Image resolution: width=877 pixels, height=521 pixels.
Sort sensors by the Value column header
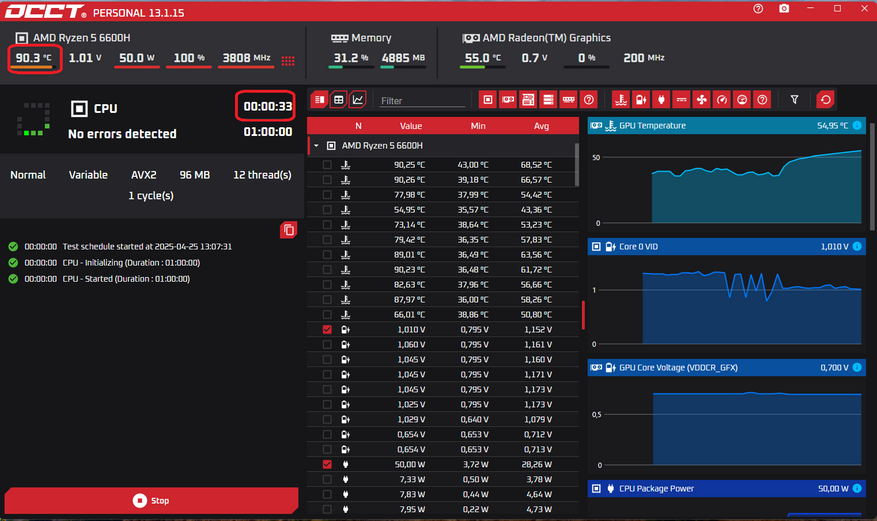[x=411, y=126]
